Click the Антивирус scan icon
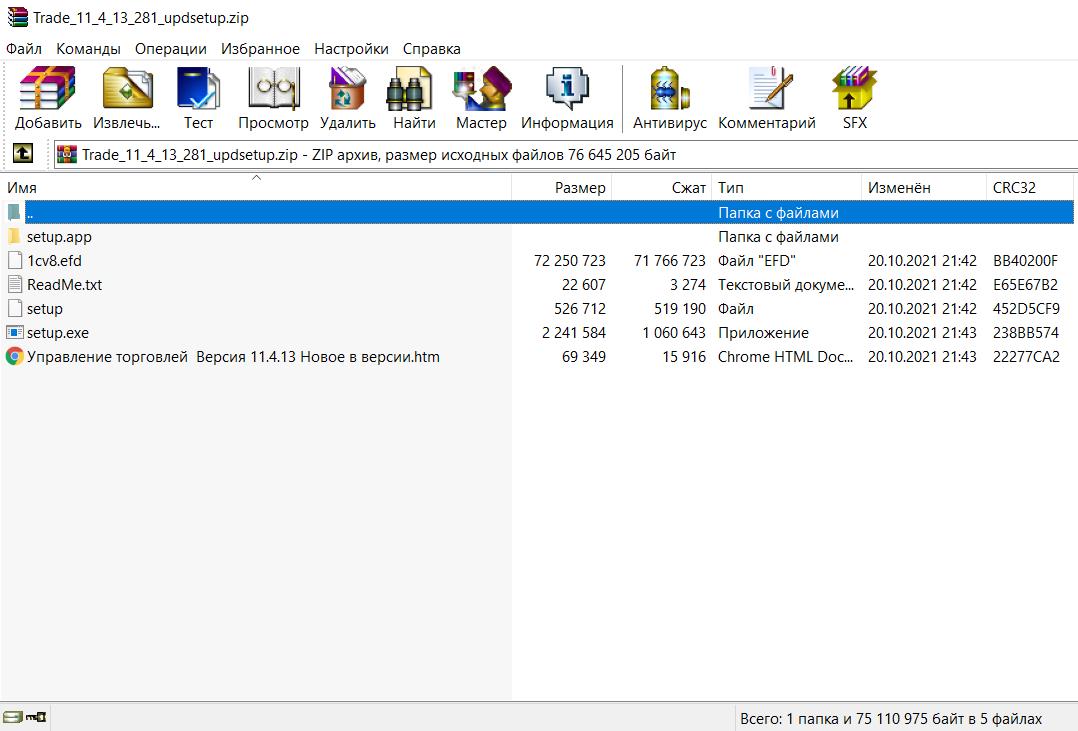The width and height of the screenshot is (1078, 731). (x=669, y=98)
